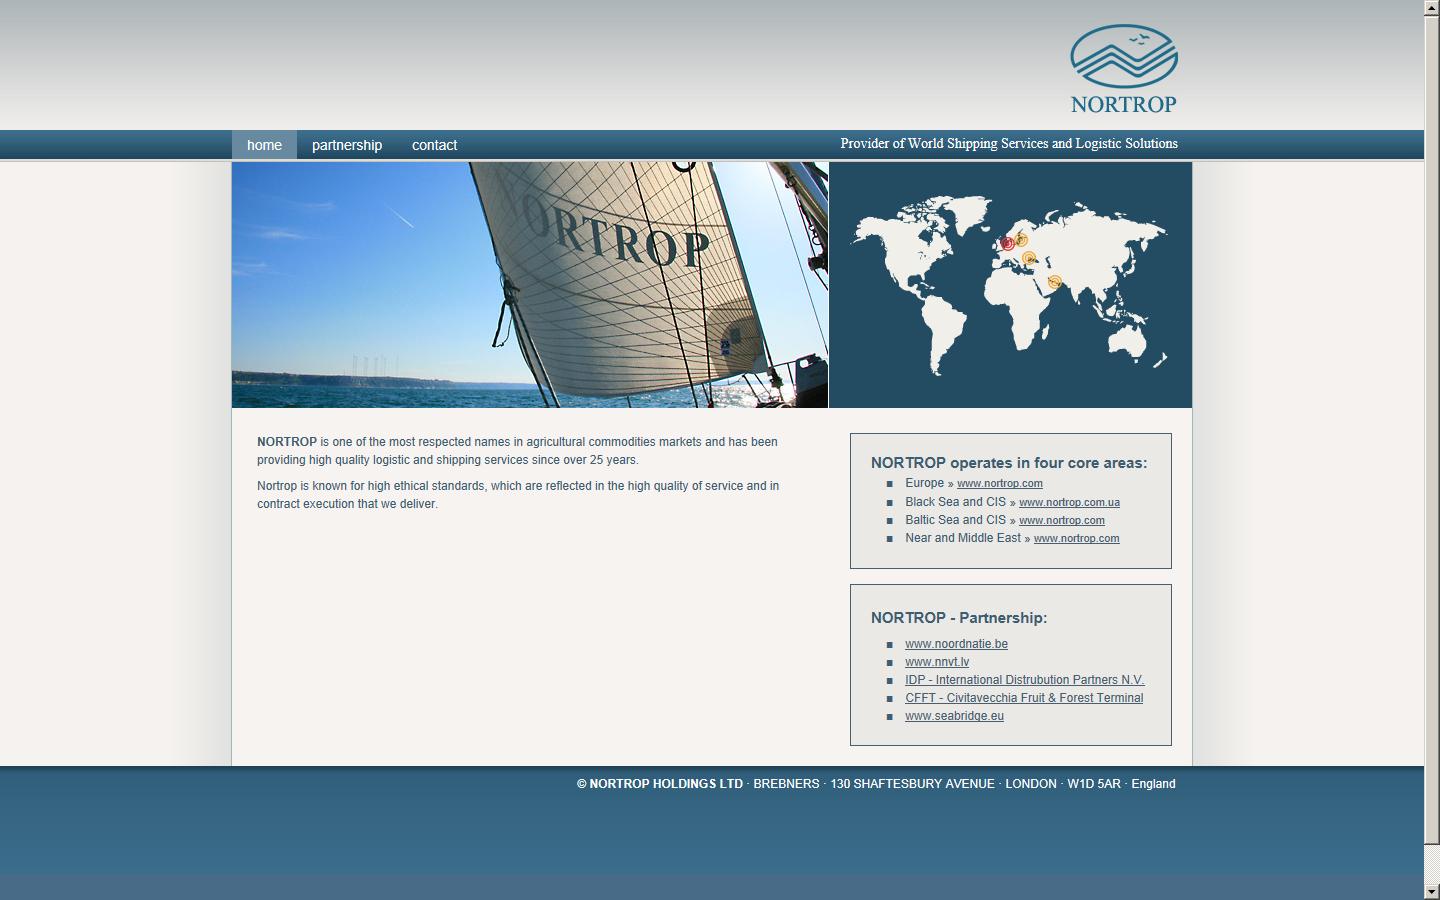Switch to the partnership page

click(x=346, y=144)
